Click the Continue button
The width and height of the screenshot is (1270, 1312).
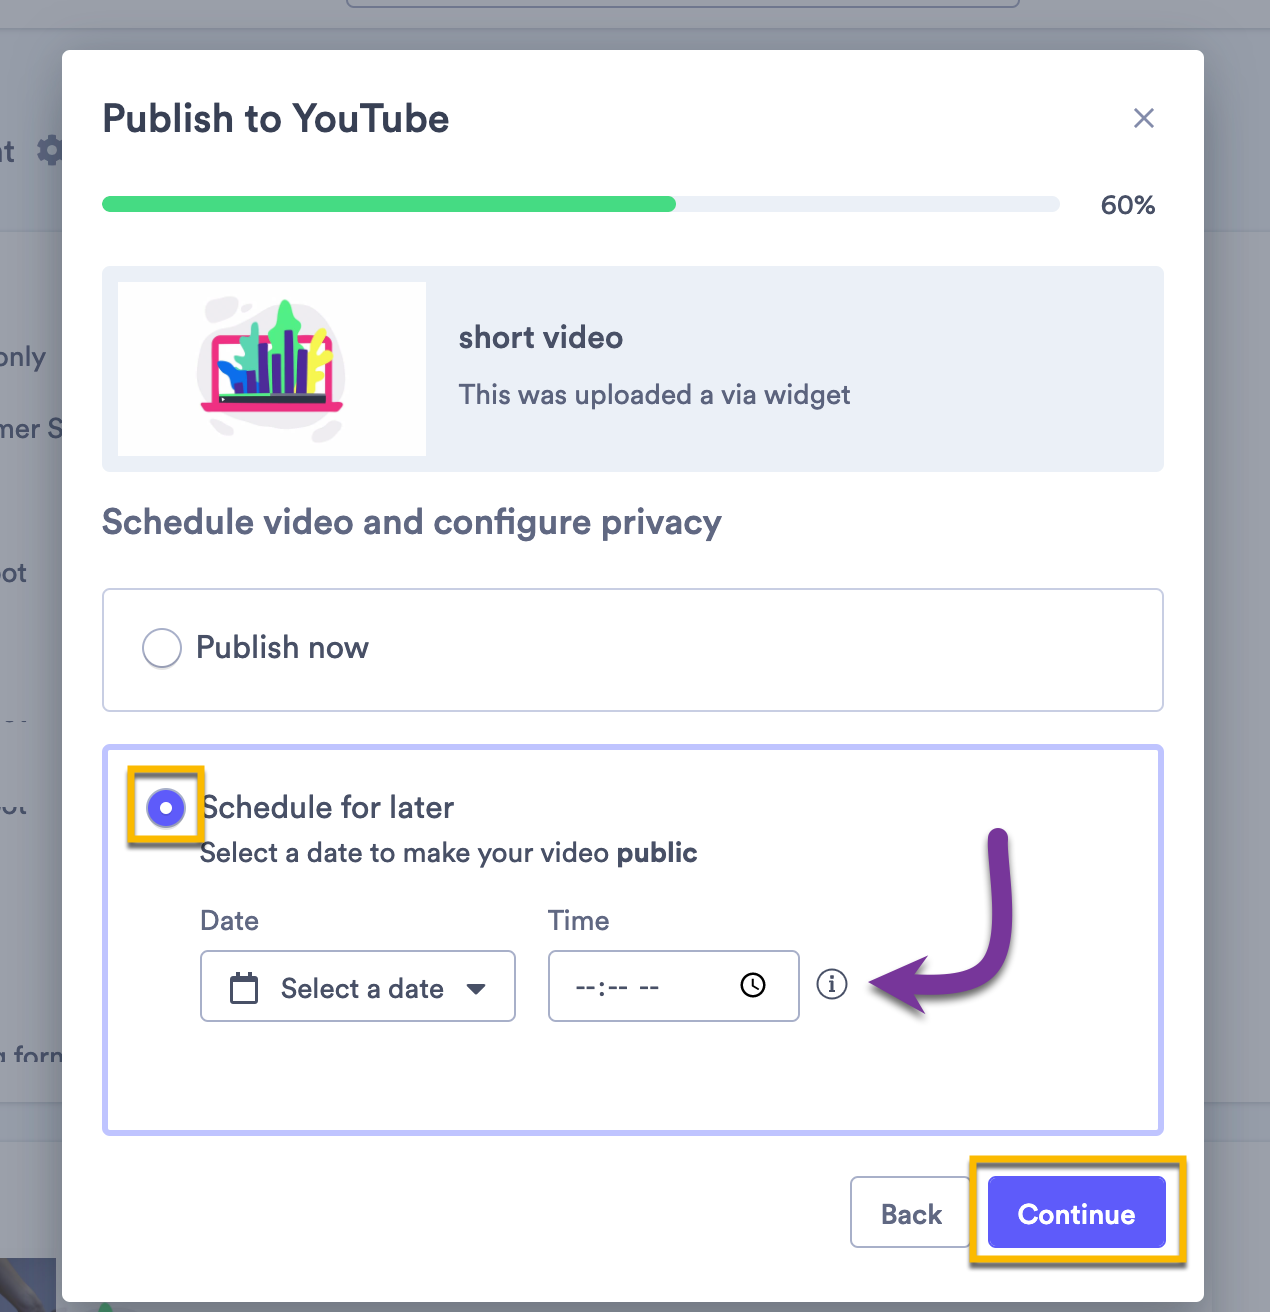pos(1077,1213)
